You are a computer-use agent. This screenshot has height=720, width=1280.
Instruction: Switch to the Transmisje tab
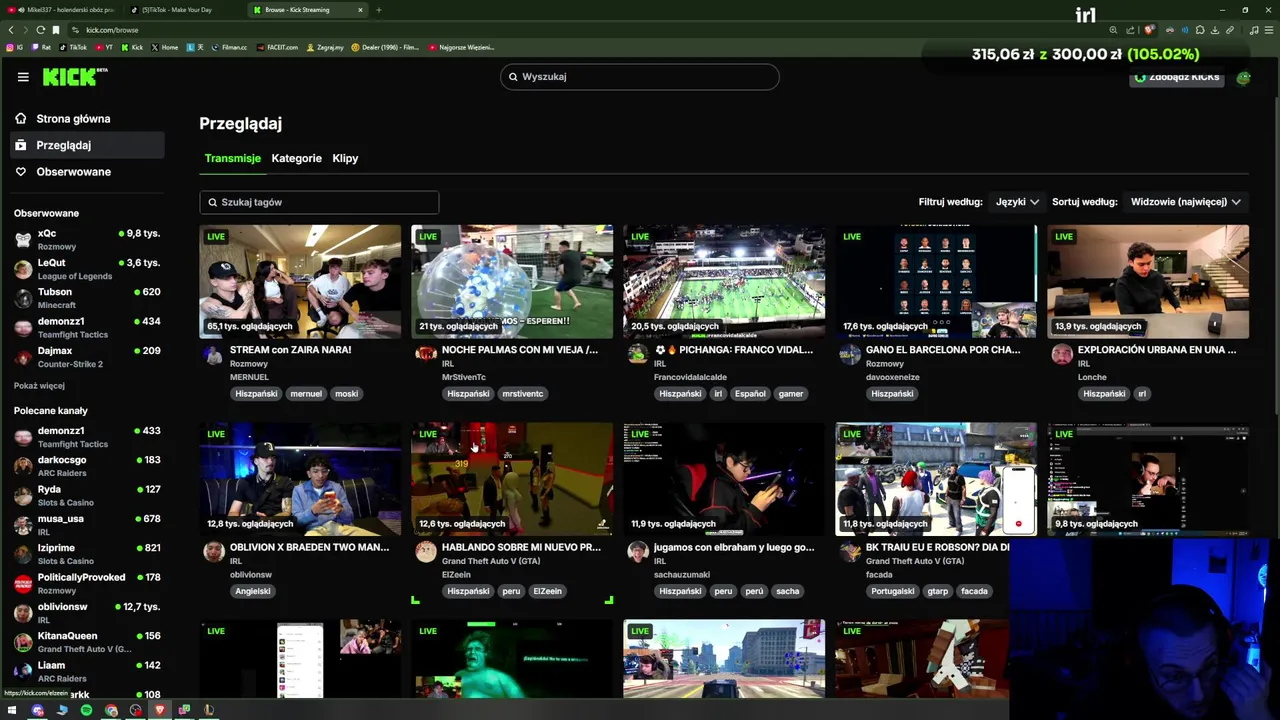[x=232, y=158]
